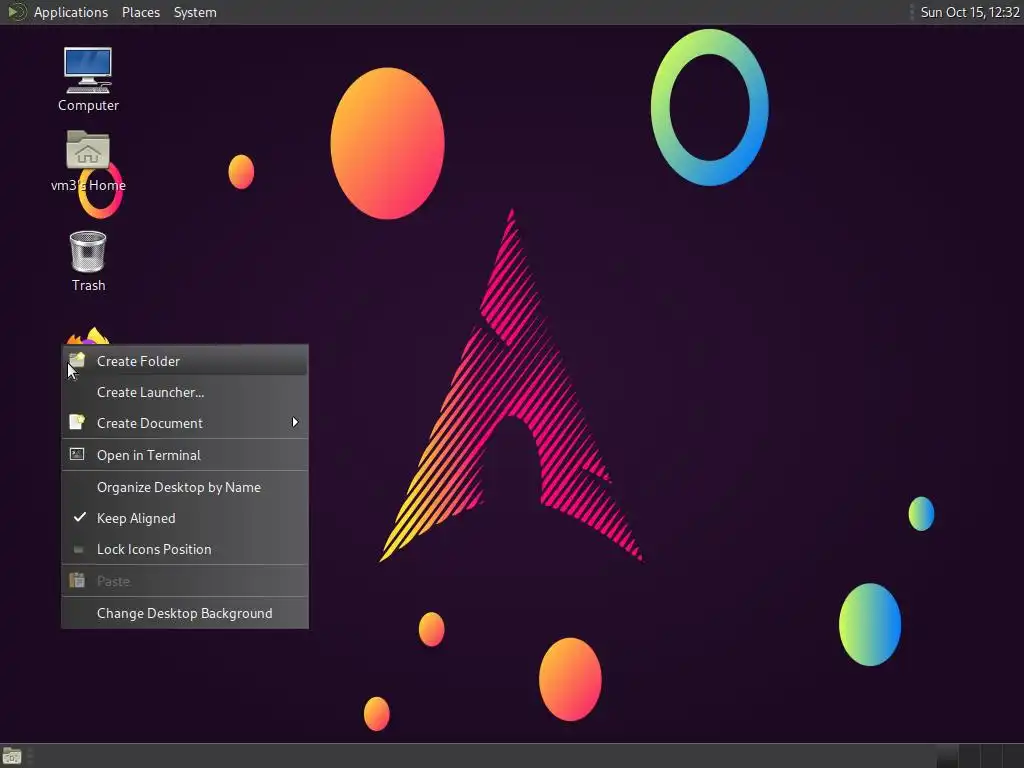Expand the Create Document submenu arrow

point(295,423)
